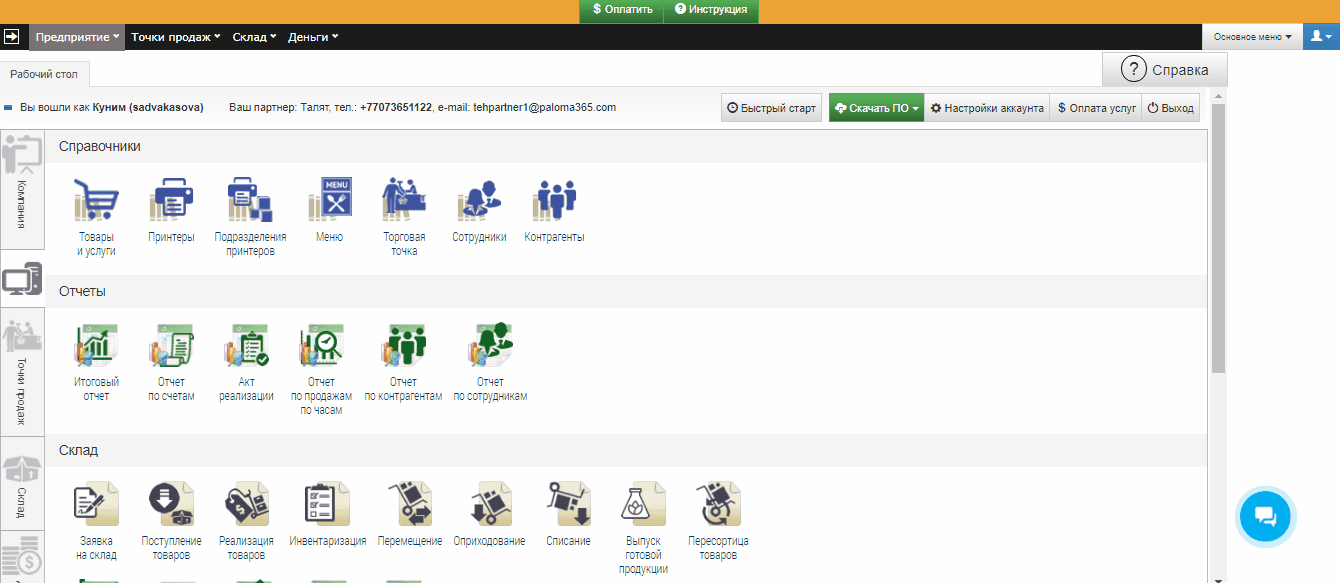Open the Меню directory icon
Screen dimensions: 1340x583
pos(329,201)
